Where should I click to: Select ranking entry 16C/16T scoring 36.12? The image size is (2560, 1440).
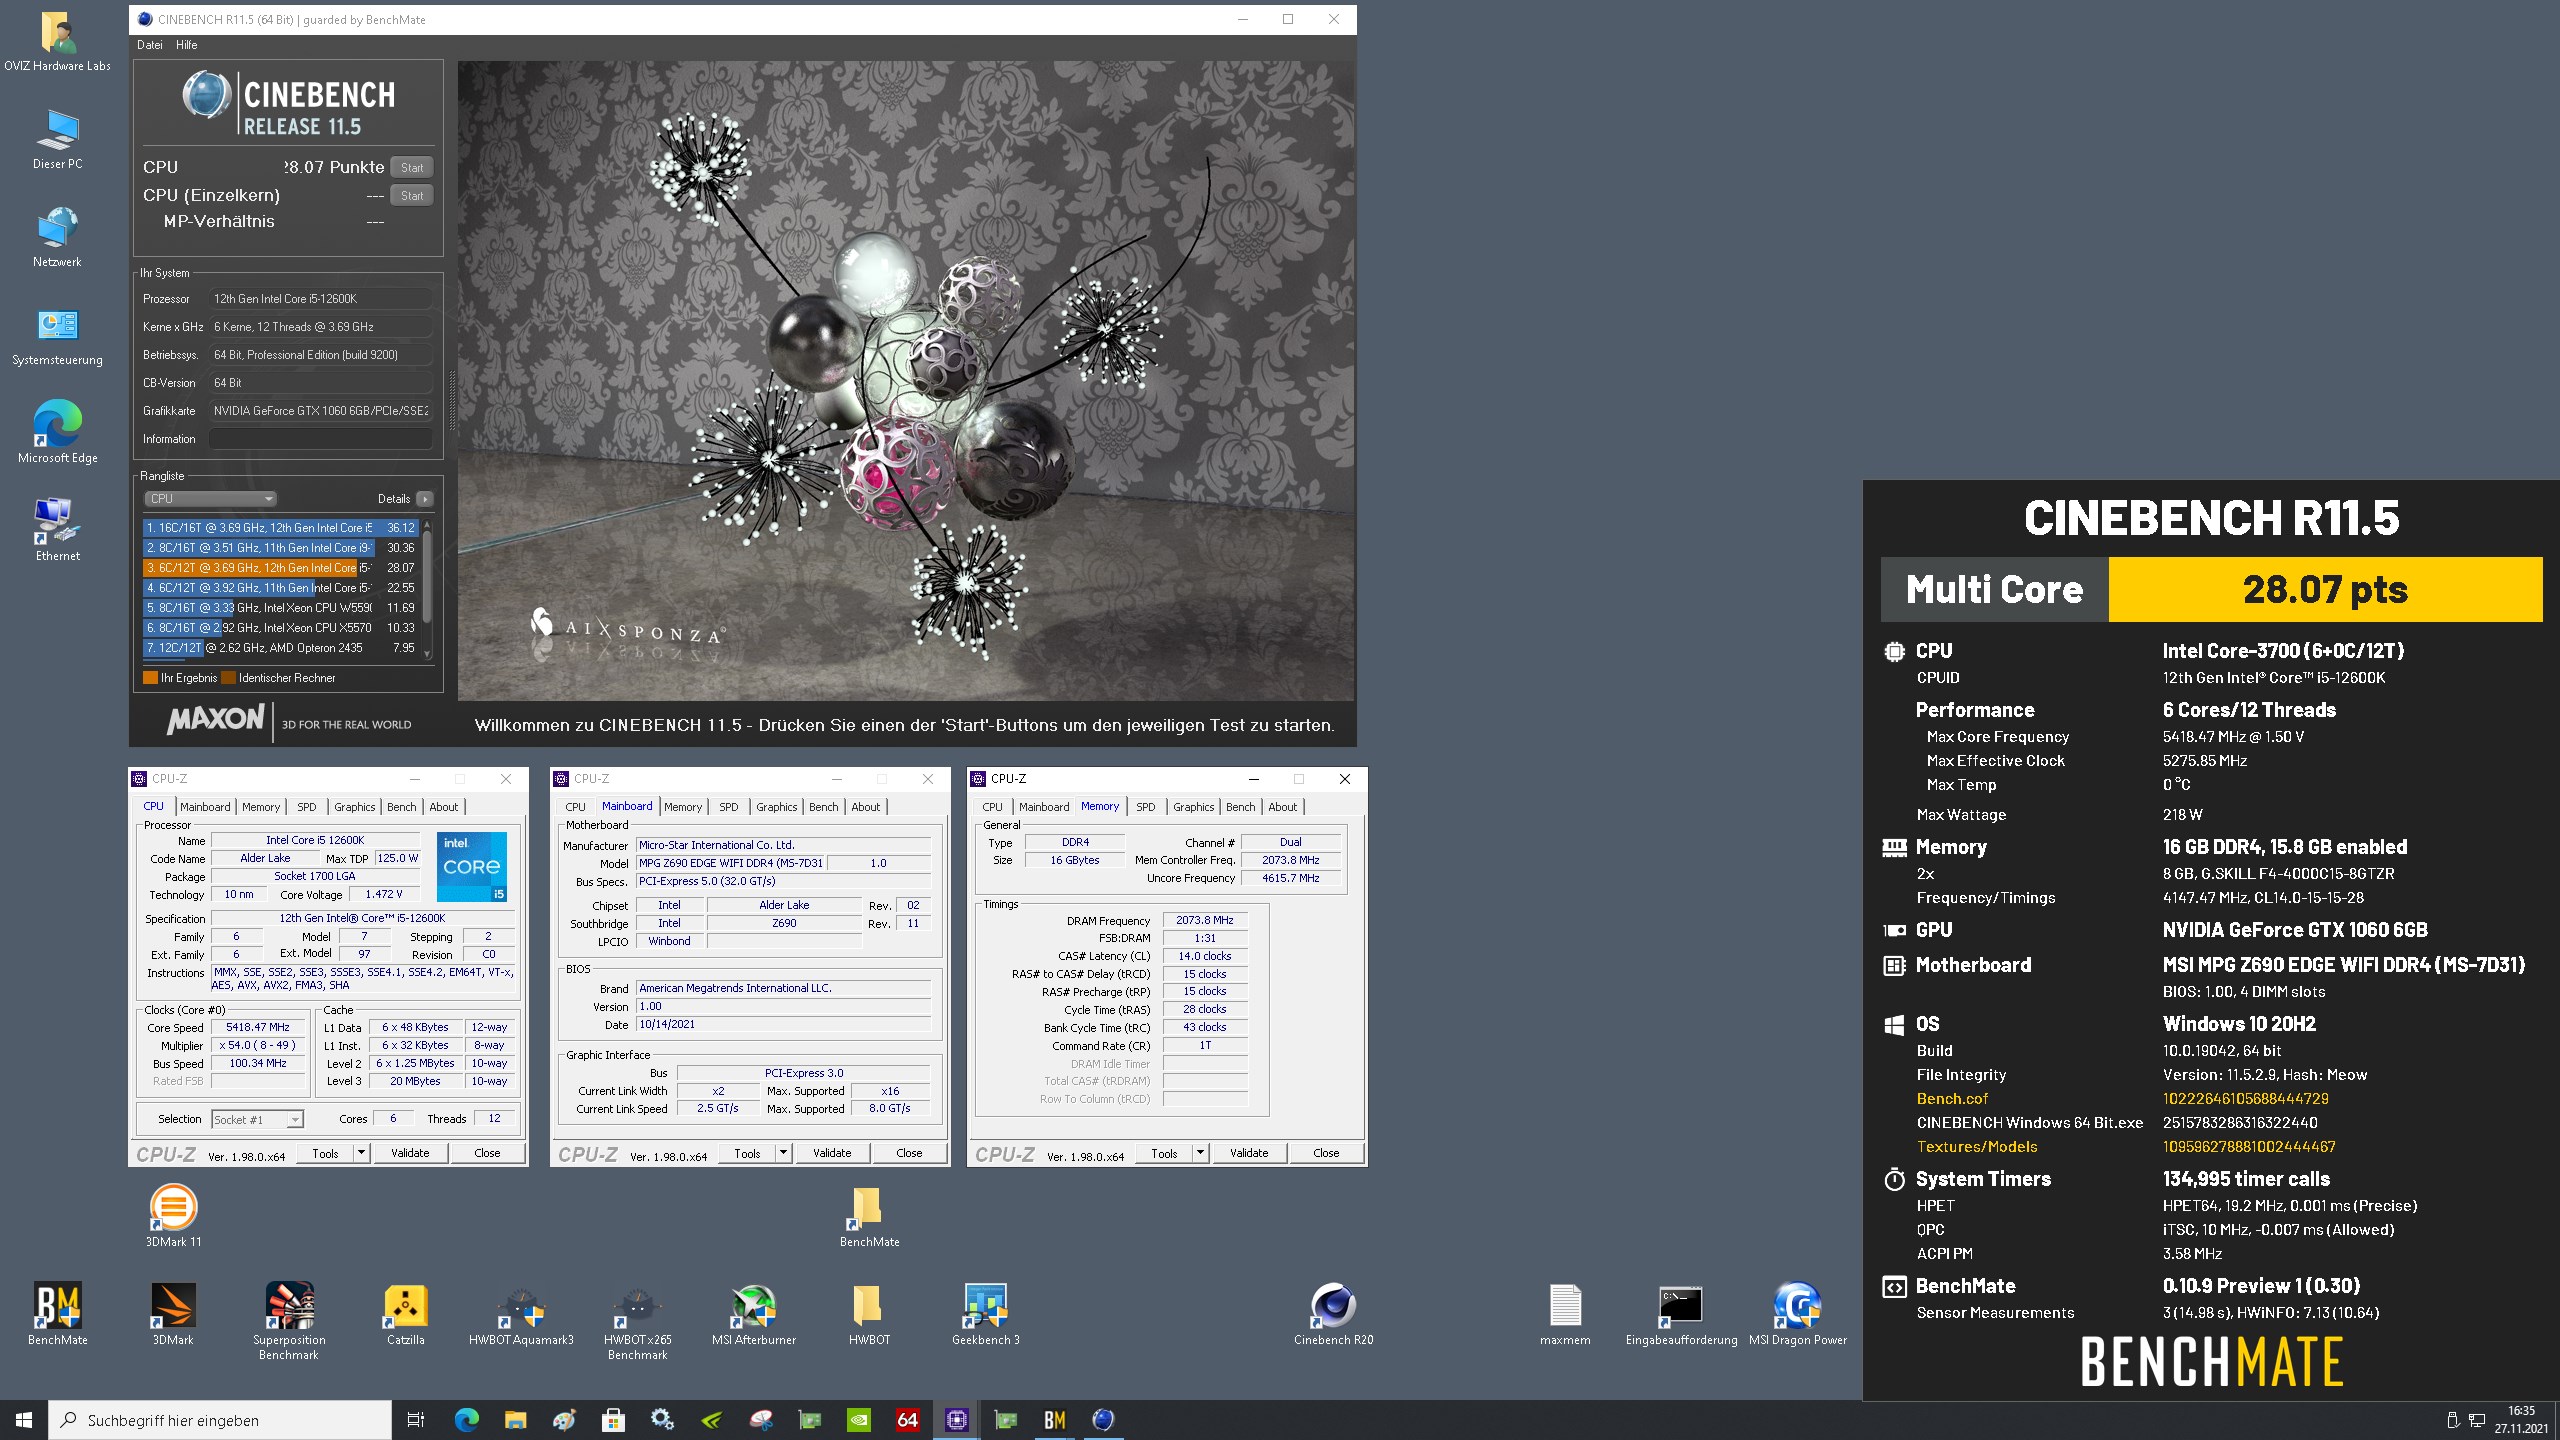tap(281, 527)
